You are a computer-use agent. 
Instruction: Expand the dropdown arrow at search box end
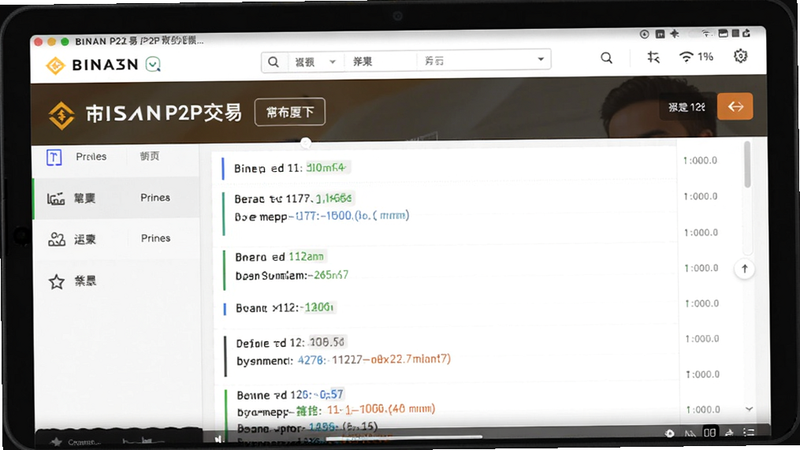coord(541,59)
